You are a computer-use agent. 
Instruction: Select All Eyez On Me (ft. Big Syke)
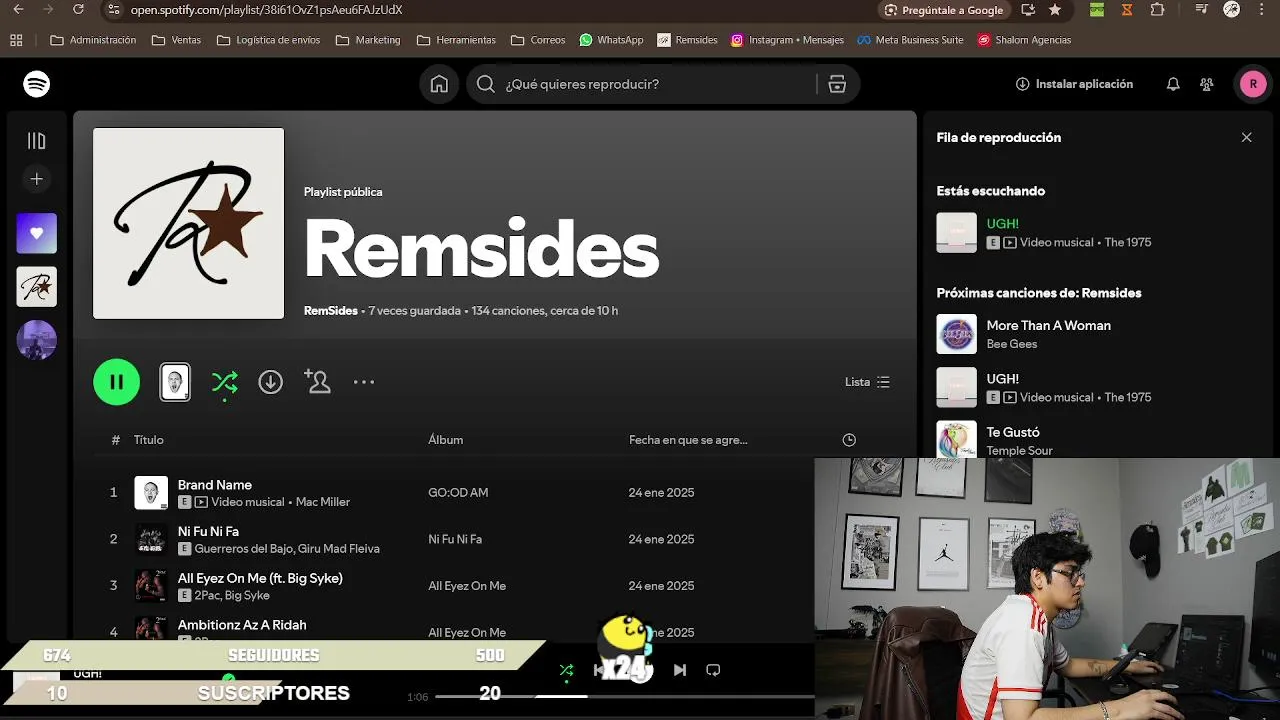(260, 578)
